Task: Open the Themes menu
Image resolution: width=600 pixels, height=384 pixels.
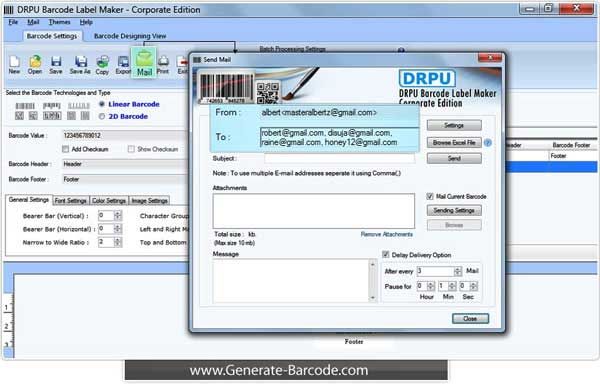Action: [x=59, y=22]
